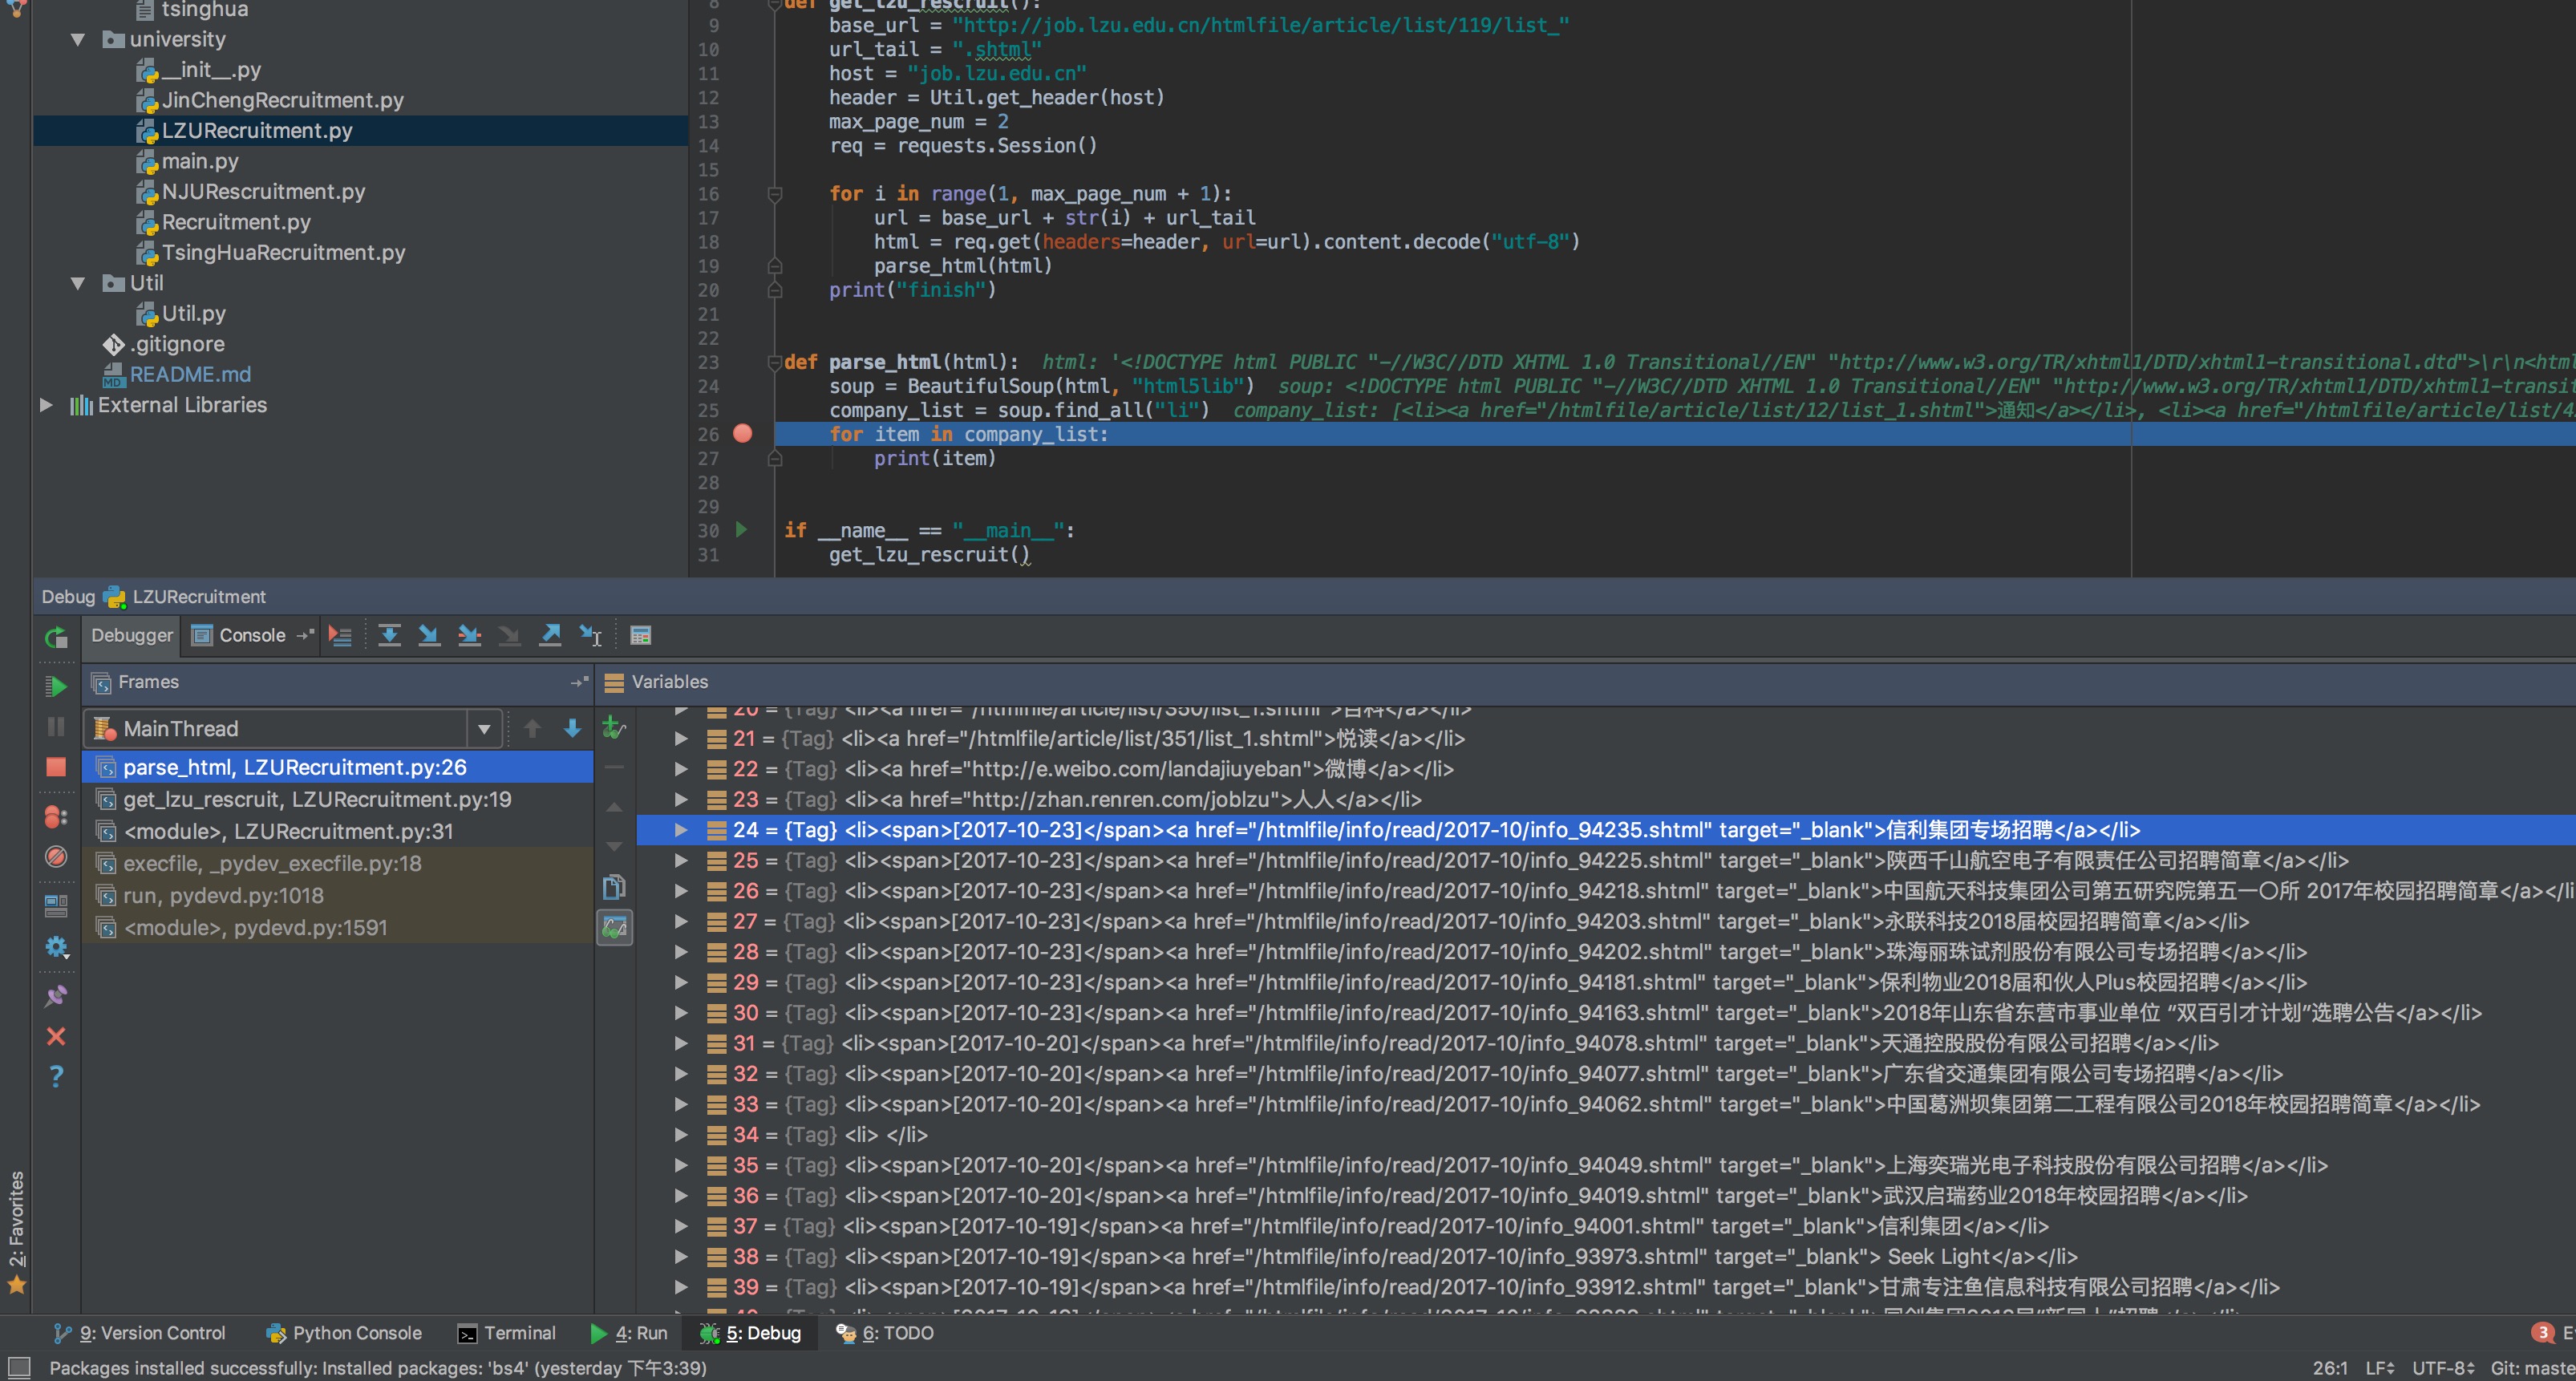
Task: Switch to the Console tab
Action: click(252, 636)
